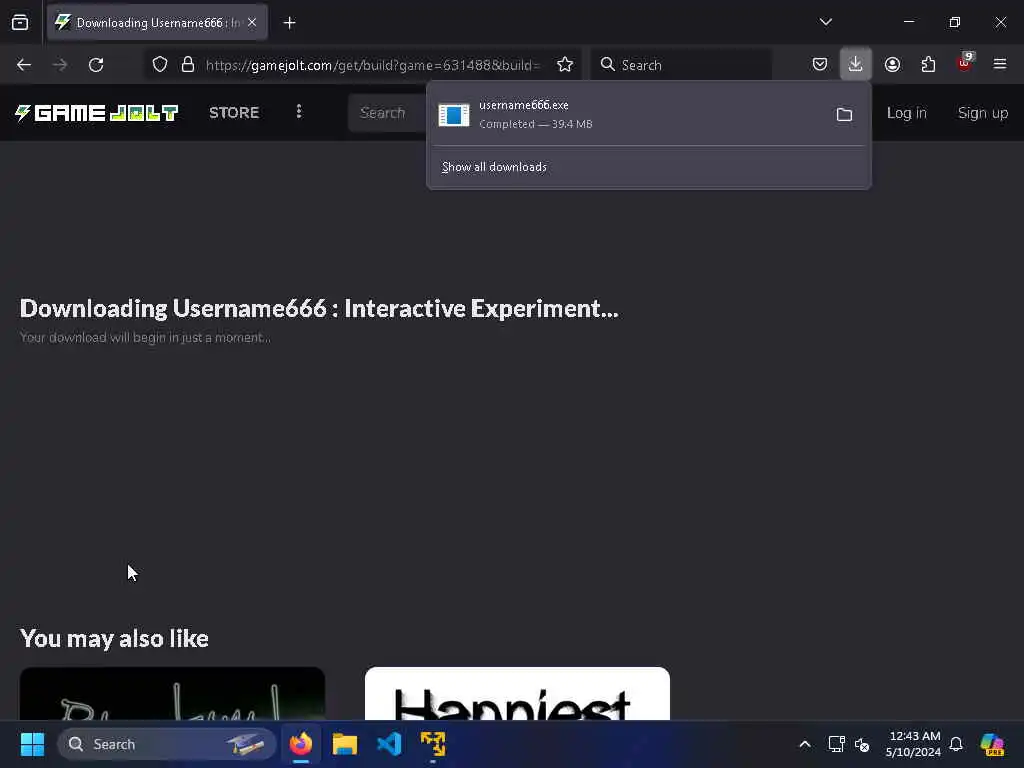1024x768 pixels.
Task: Click the yellow app icon on taskbar
Action: click(x=433, y=744)
